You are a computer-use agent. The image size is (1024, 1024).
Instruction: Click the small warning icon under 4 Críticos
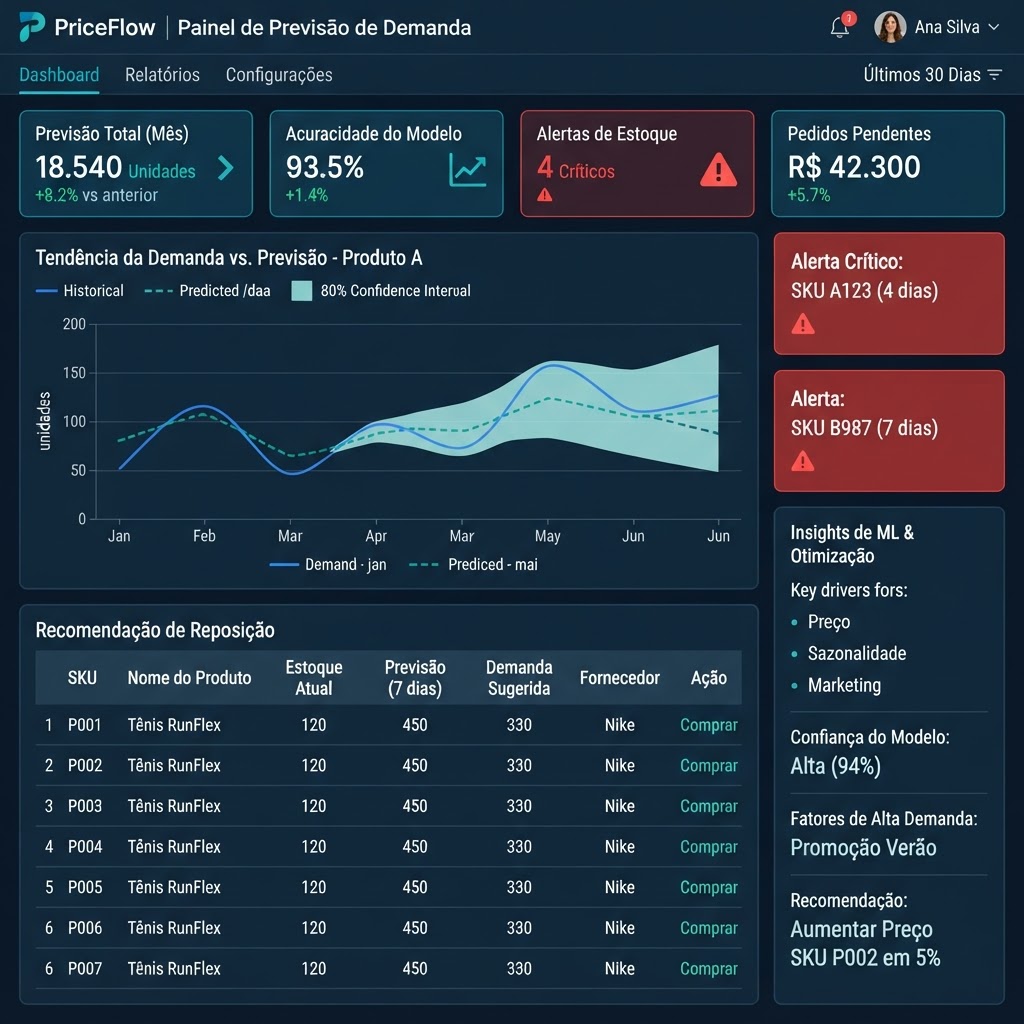click(x=545, y=195)
